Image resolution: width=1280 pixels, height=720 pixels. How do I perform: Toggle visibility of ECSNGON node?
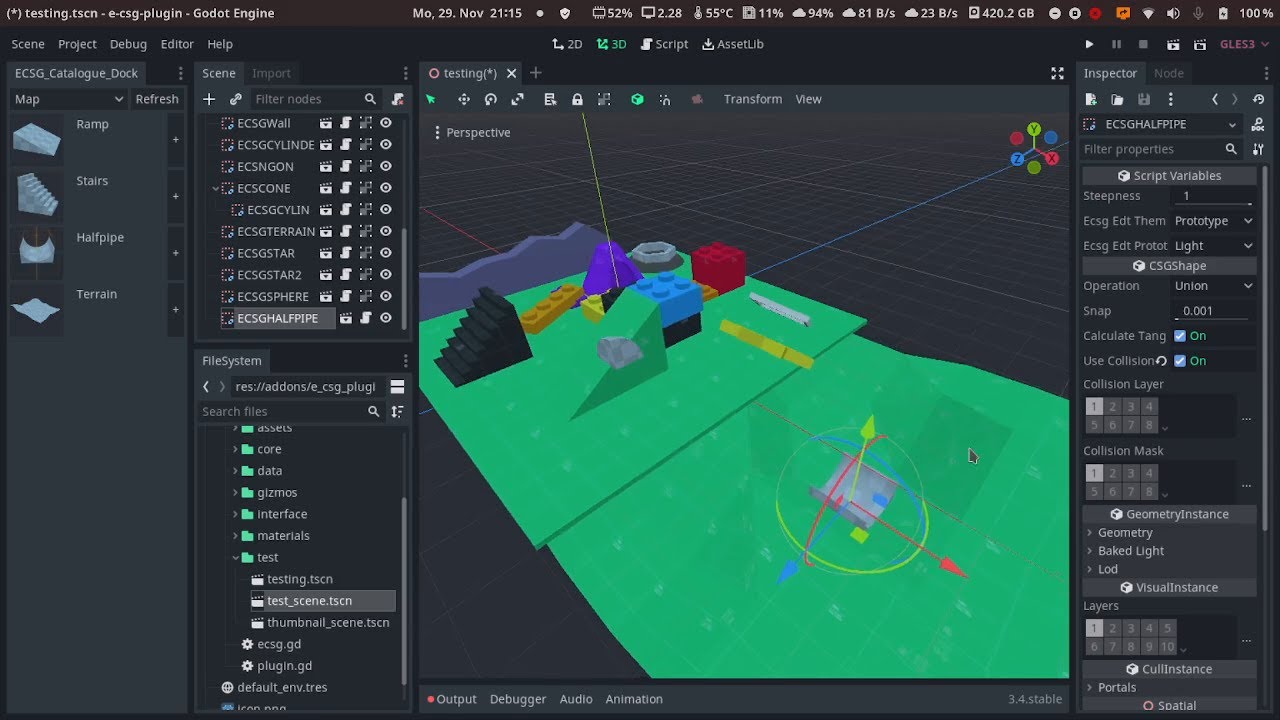click(385, 167)
